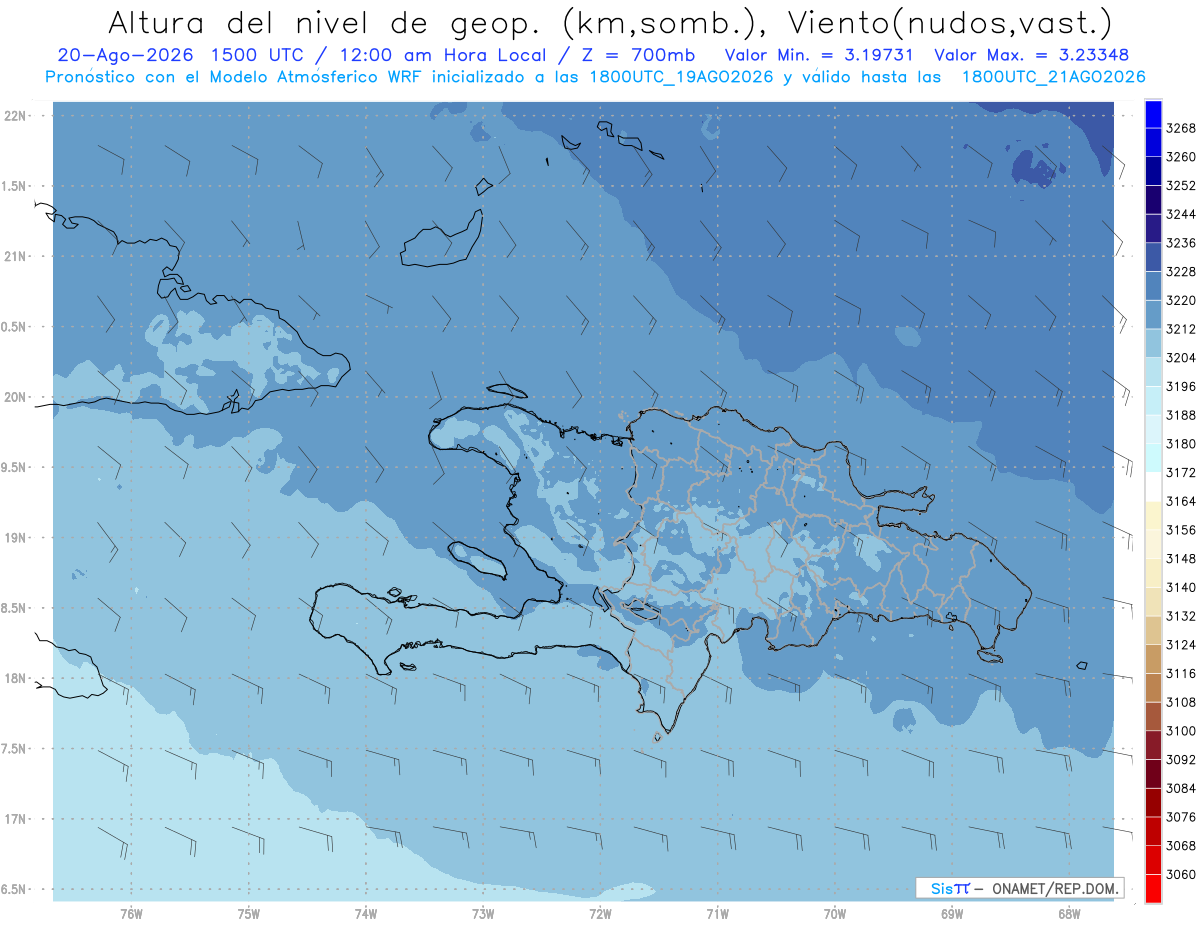The image size is (1200, 927).
Task: Click the '1.5N' latitude tick label
Action: pyautogui.click(x=14, y=186)
